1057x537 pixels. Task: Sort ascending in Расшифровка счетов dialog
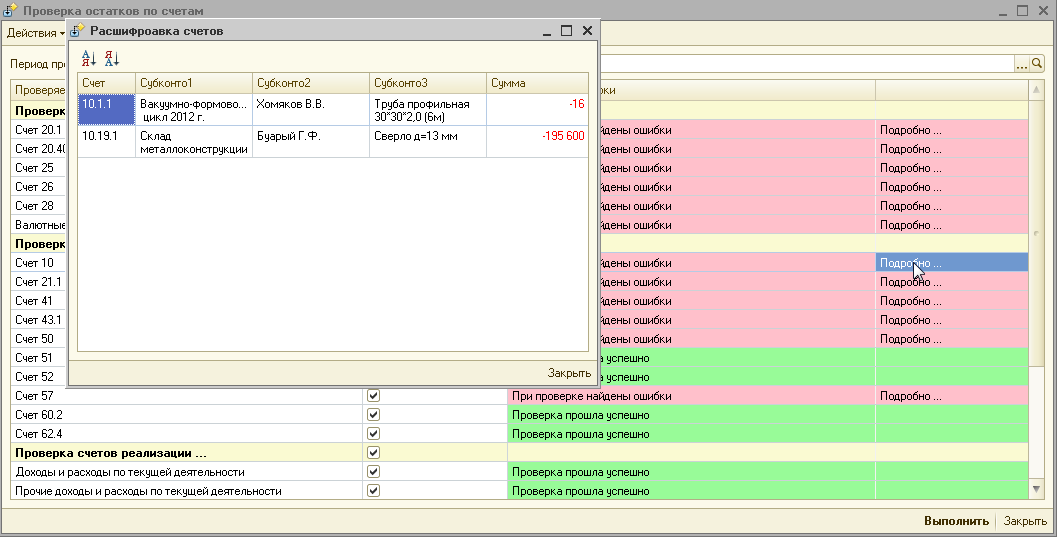point(89,59)
